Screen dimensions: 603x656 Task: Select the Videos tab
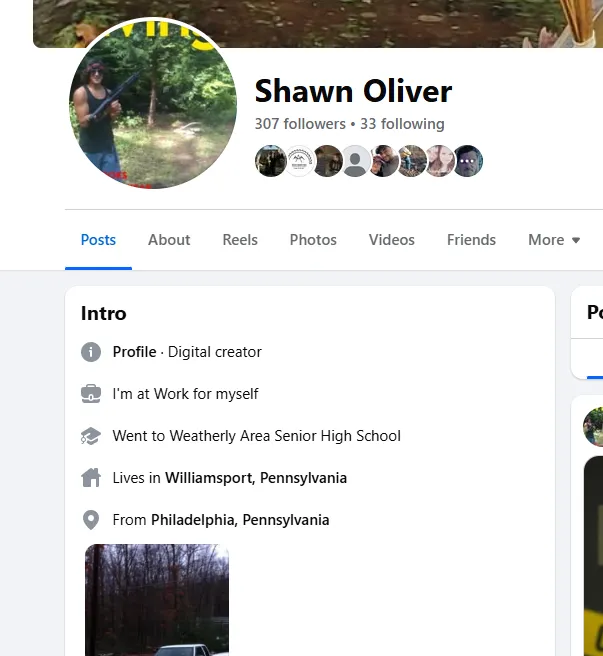click(x=392, y=240)
